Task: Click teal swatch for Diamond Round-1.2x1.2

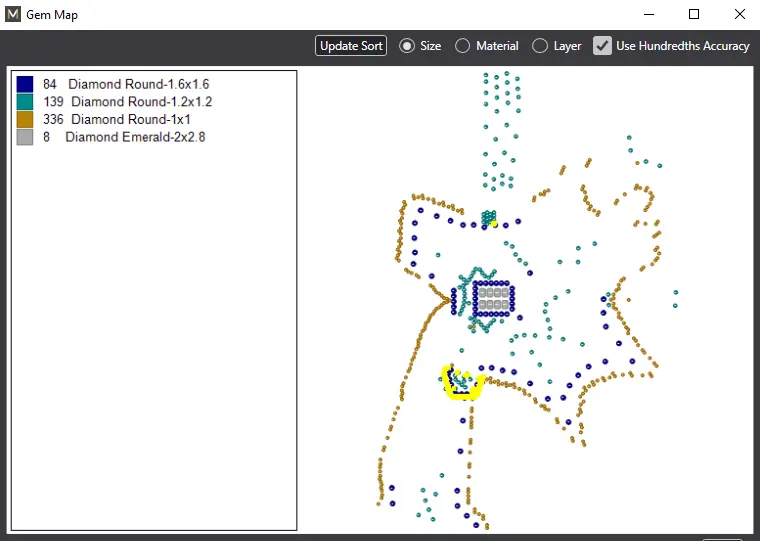Action: tap(25, 102)
